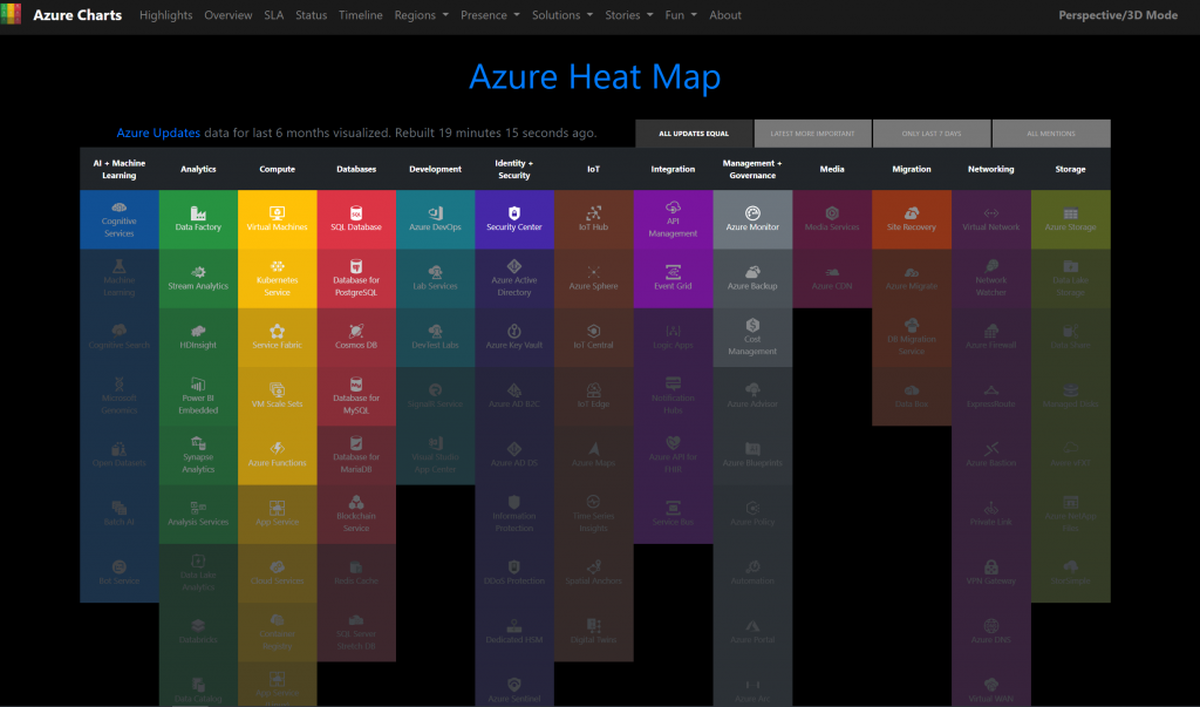The image size is (1200, 707).
Task: Click the Blockchain Service tile
Action: click(x=356, y=514)
